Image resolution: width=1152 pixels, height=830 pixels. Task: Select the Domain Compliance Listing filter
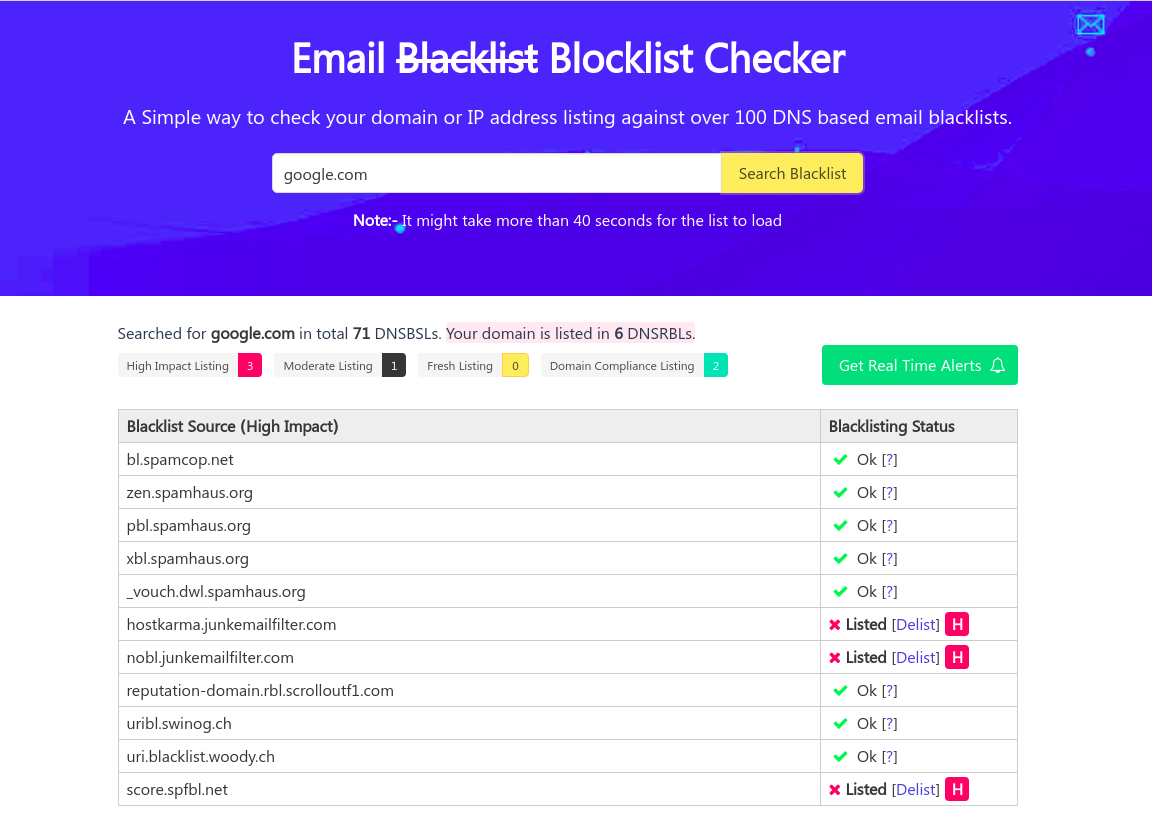pos(634,366)
